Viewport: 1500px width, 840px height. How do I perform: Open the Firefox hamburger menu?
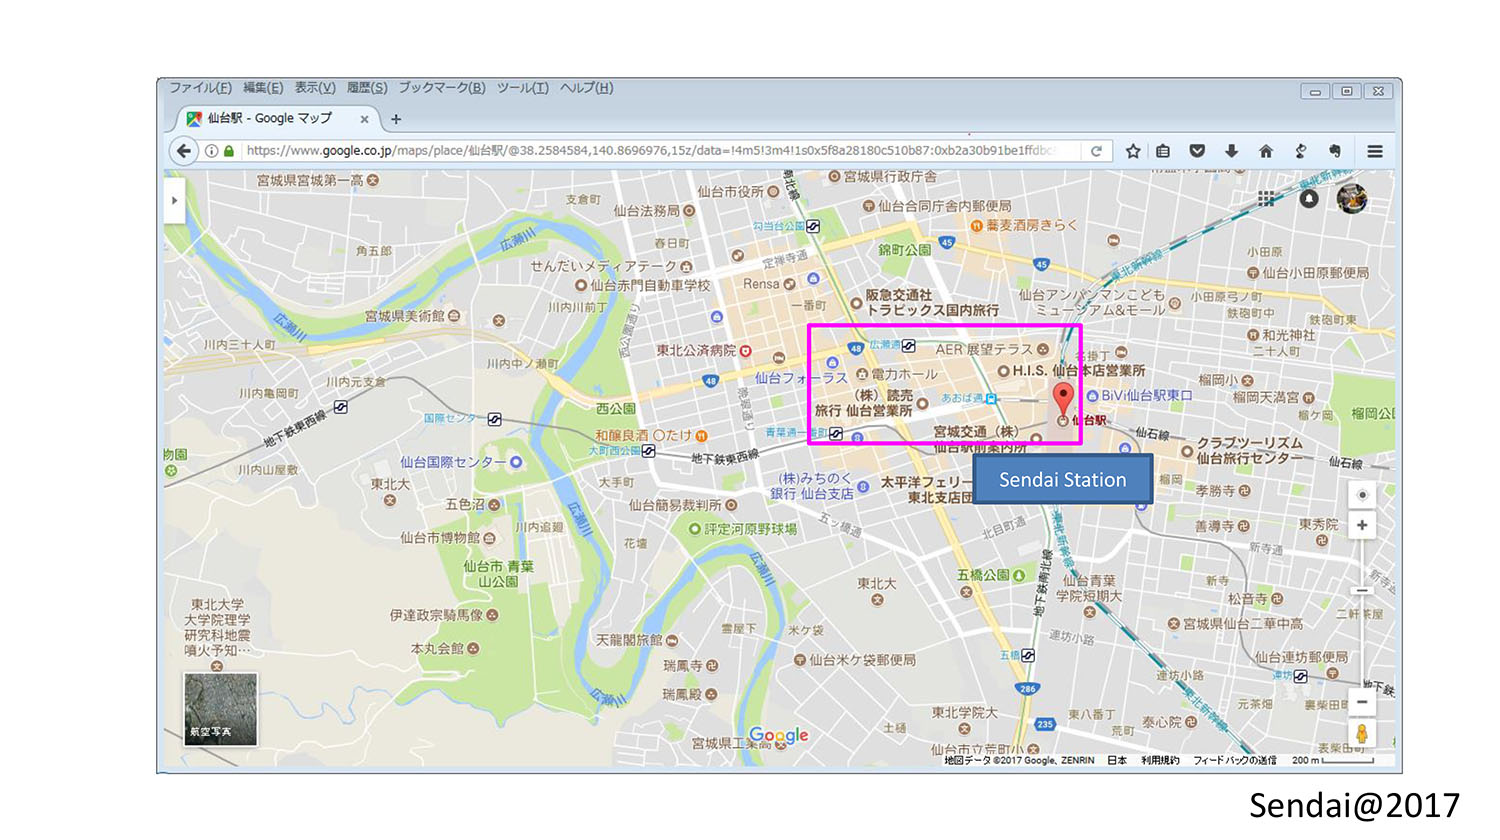pyautogui.click(x=1375, y=151)
